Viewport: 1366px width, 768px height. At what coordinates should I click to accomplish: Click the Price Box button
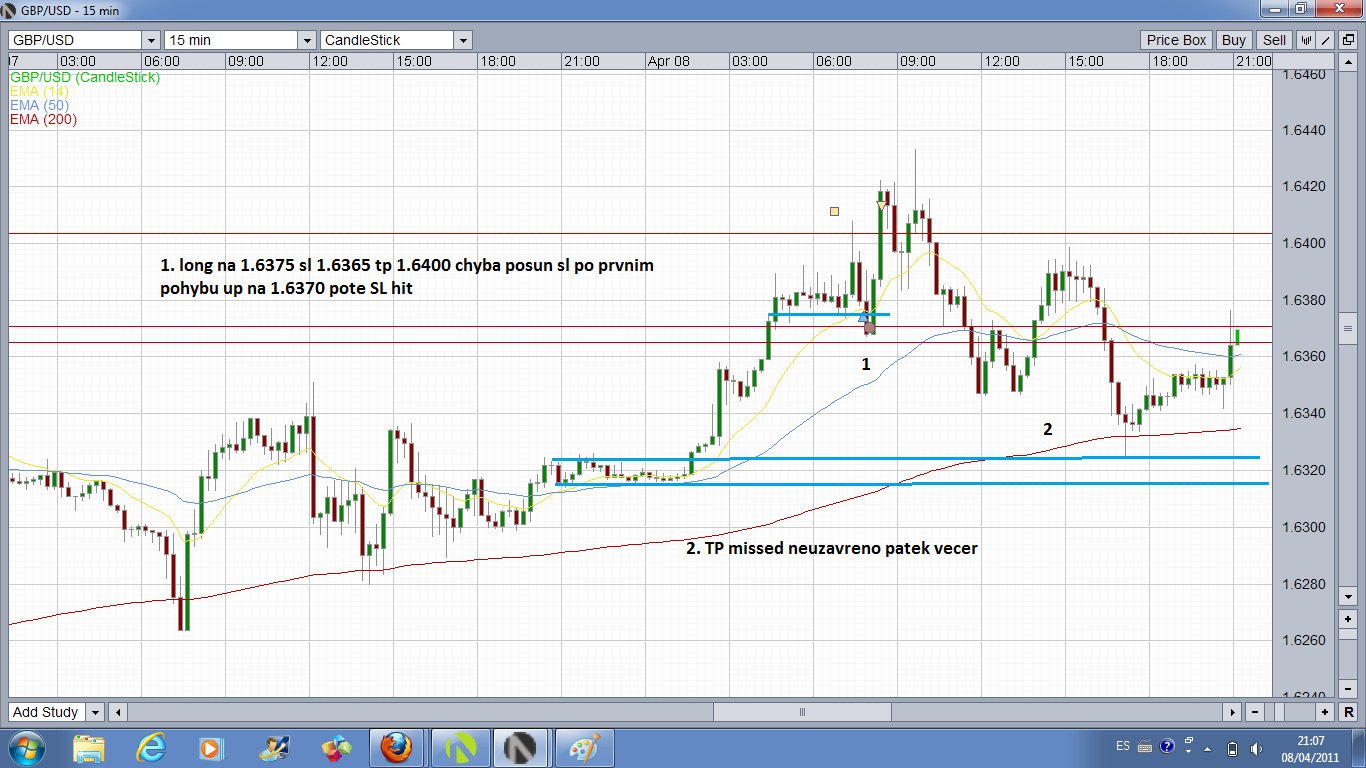point(1176,40)
